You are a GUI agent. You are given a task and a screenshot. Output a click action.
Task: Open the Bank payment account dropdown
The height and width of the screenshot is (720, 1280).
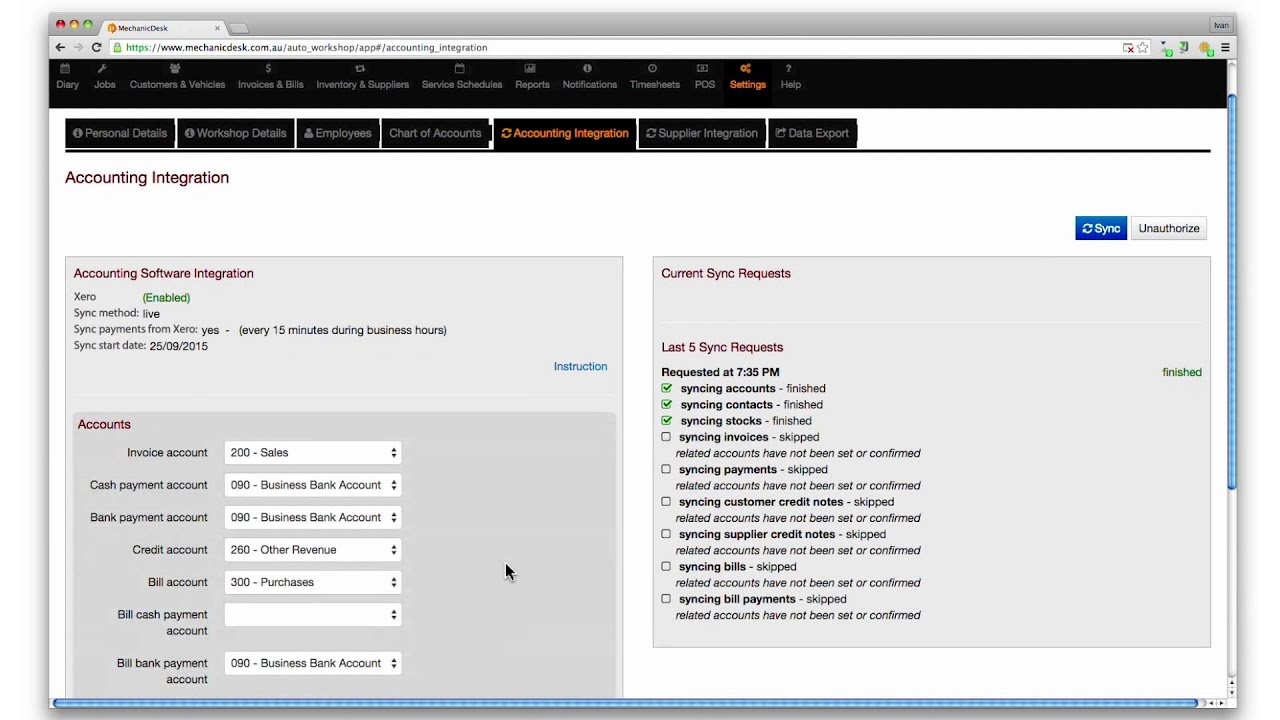pos(313,517)
